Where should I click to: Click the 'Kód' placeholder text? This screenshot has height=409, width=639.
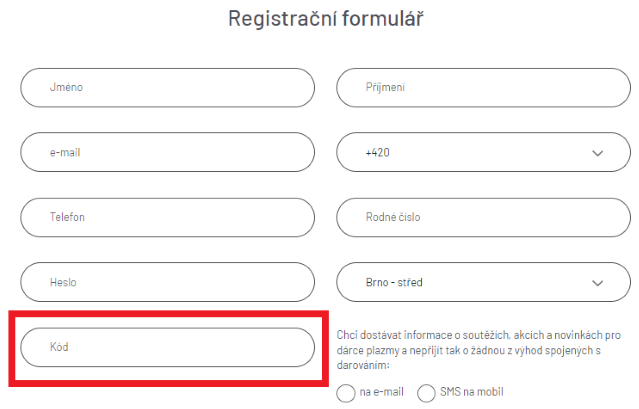(59, 347)
